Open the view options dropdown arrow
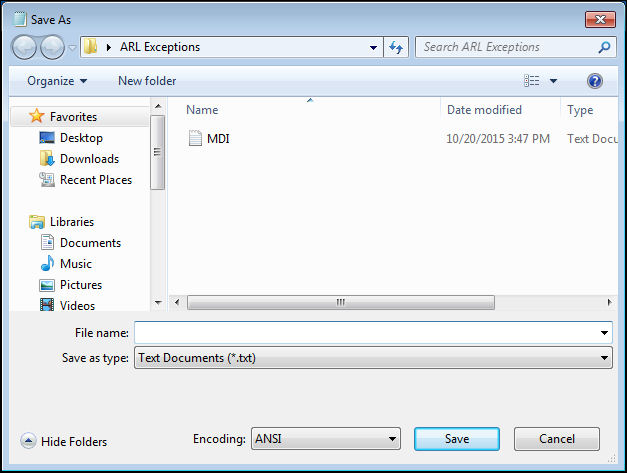 click(553, 81)
